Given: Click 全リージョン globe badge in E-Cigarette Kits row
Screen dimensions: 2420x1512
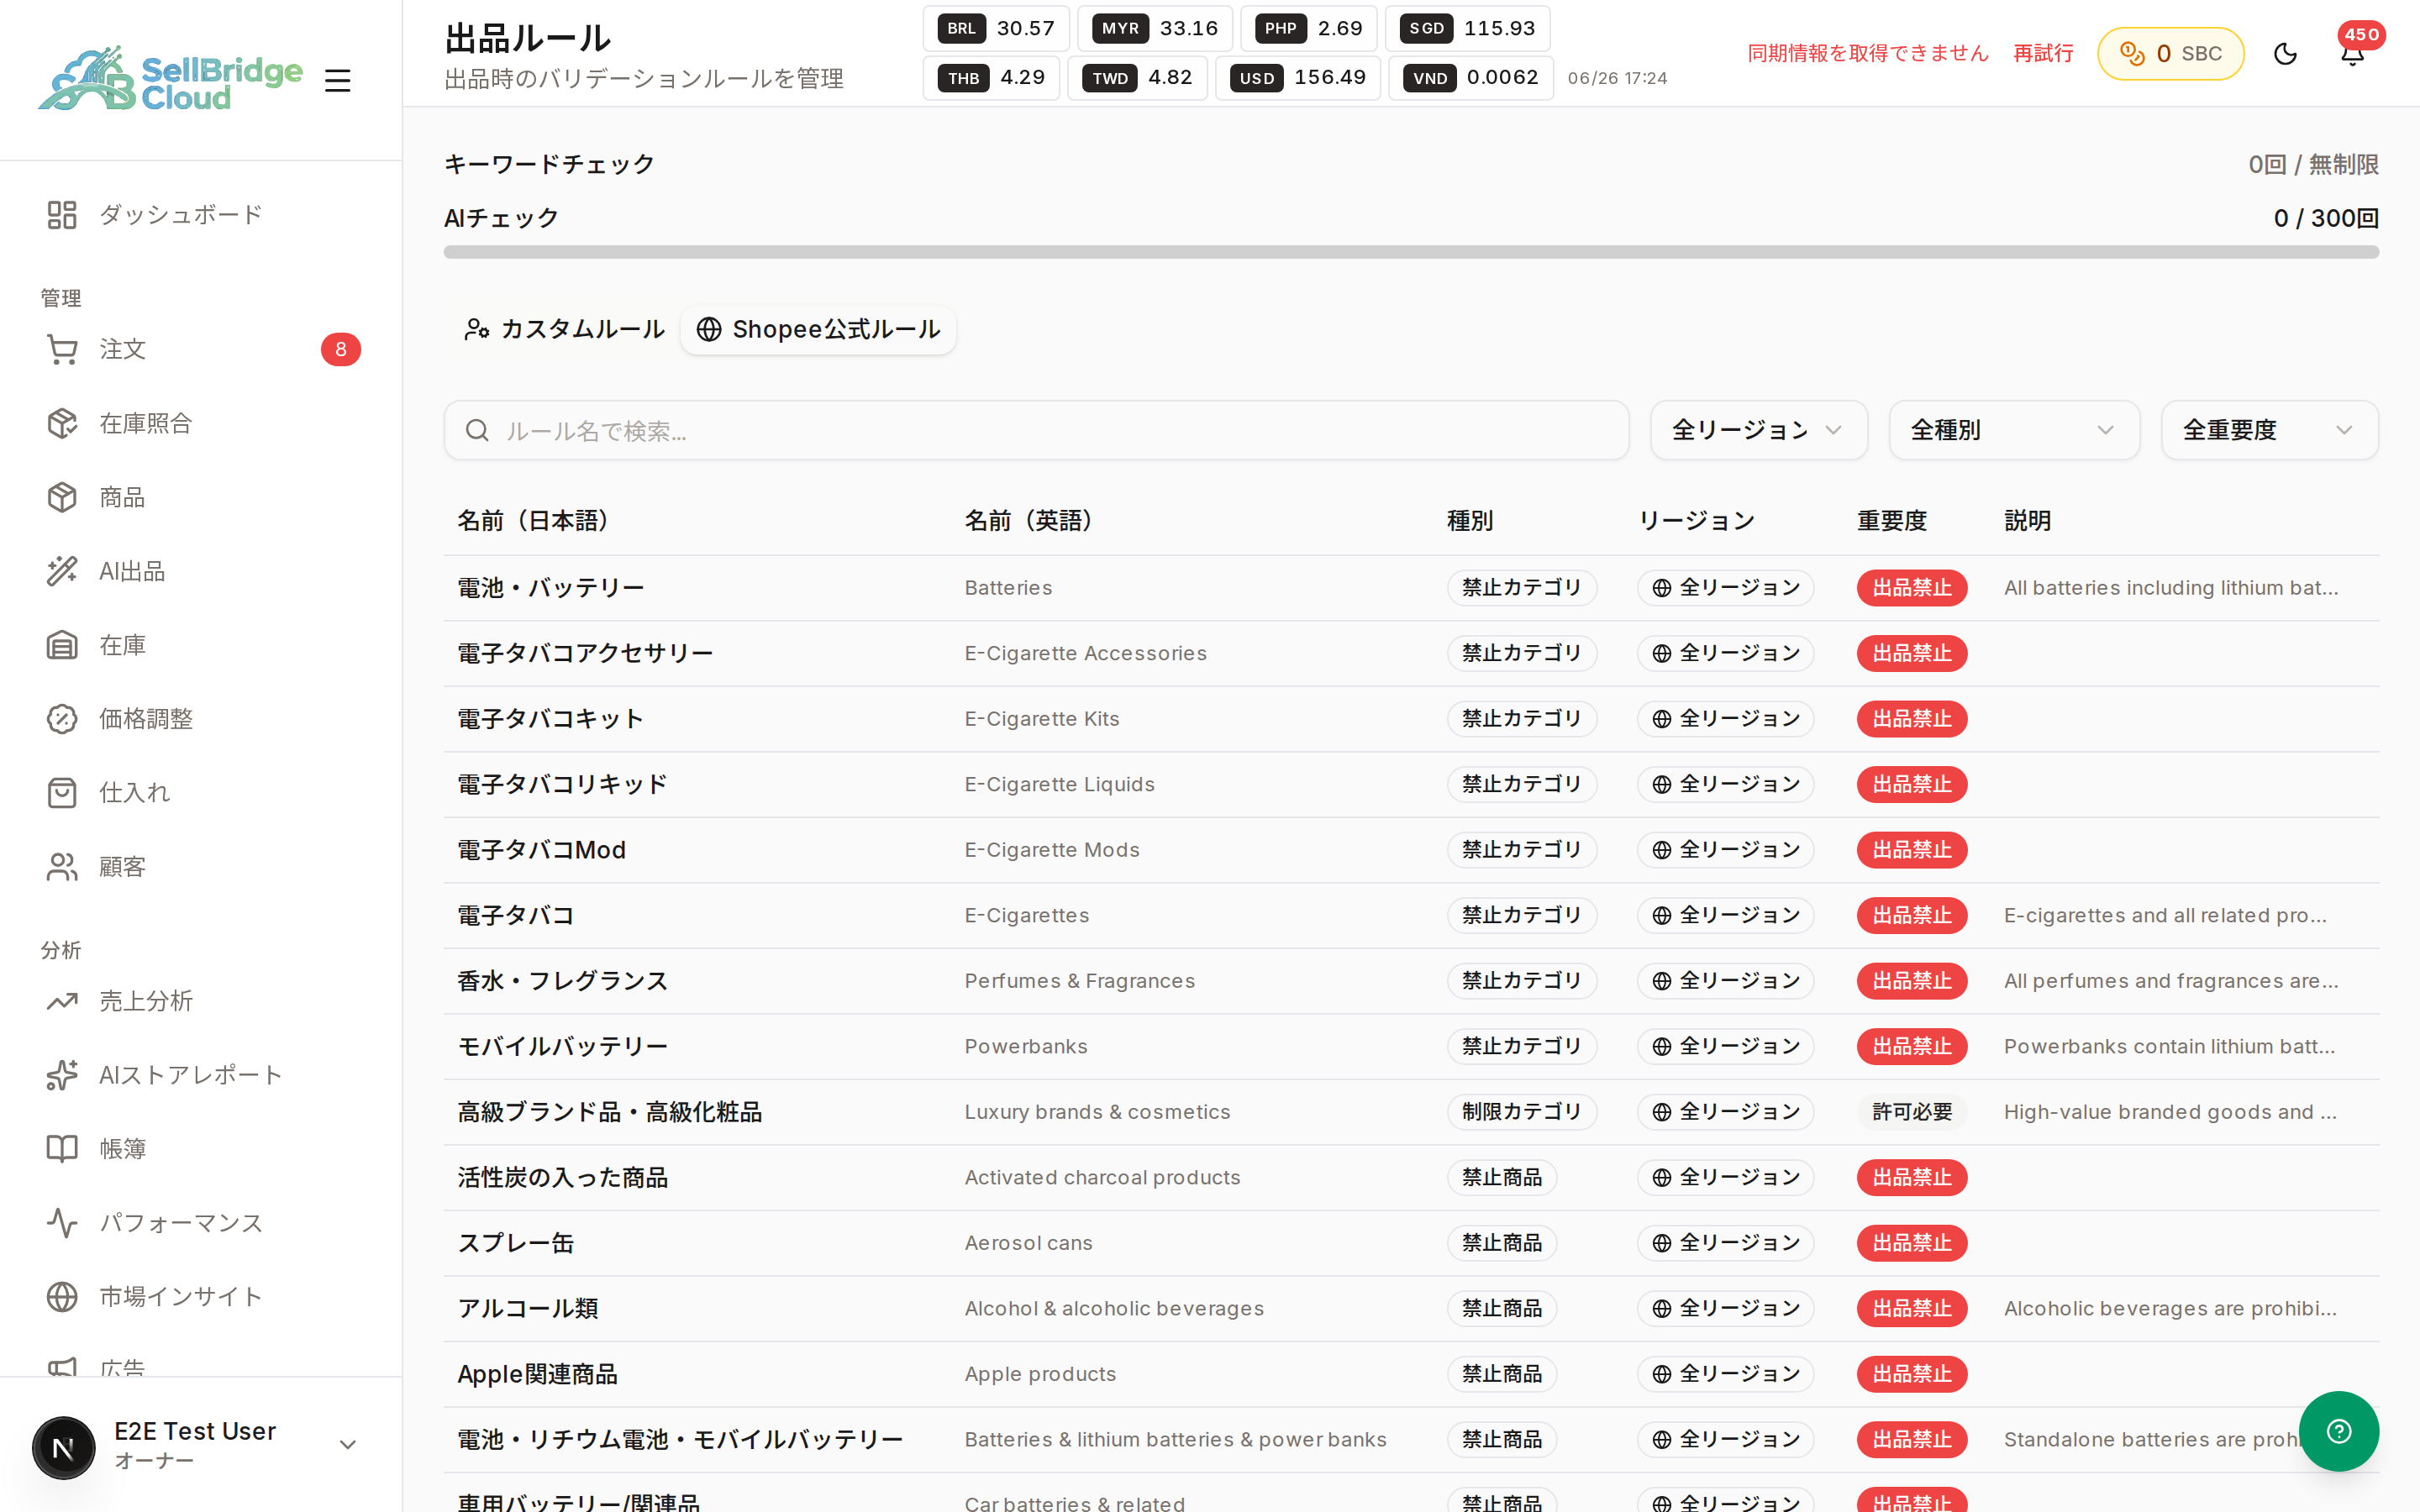Looking at the screenshot, I should 1725,718.
